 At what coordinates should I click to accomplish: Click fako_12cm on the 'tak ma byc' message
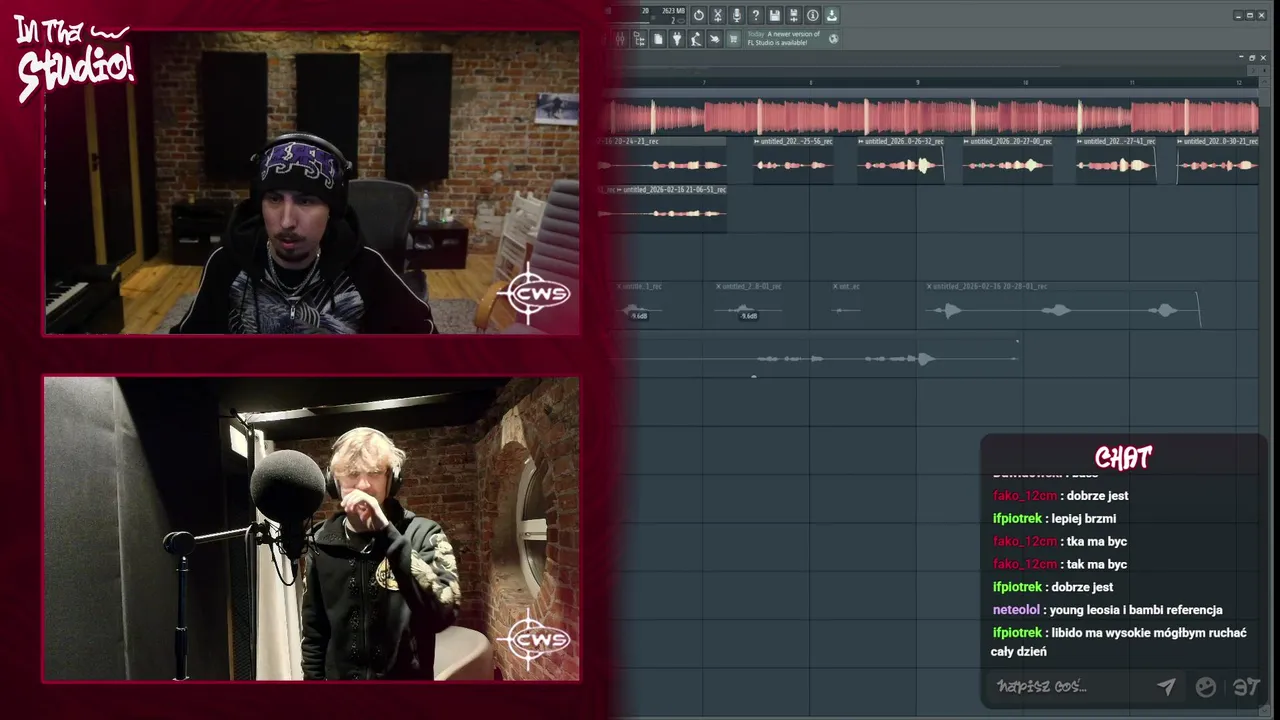pos(1025,564)
